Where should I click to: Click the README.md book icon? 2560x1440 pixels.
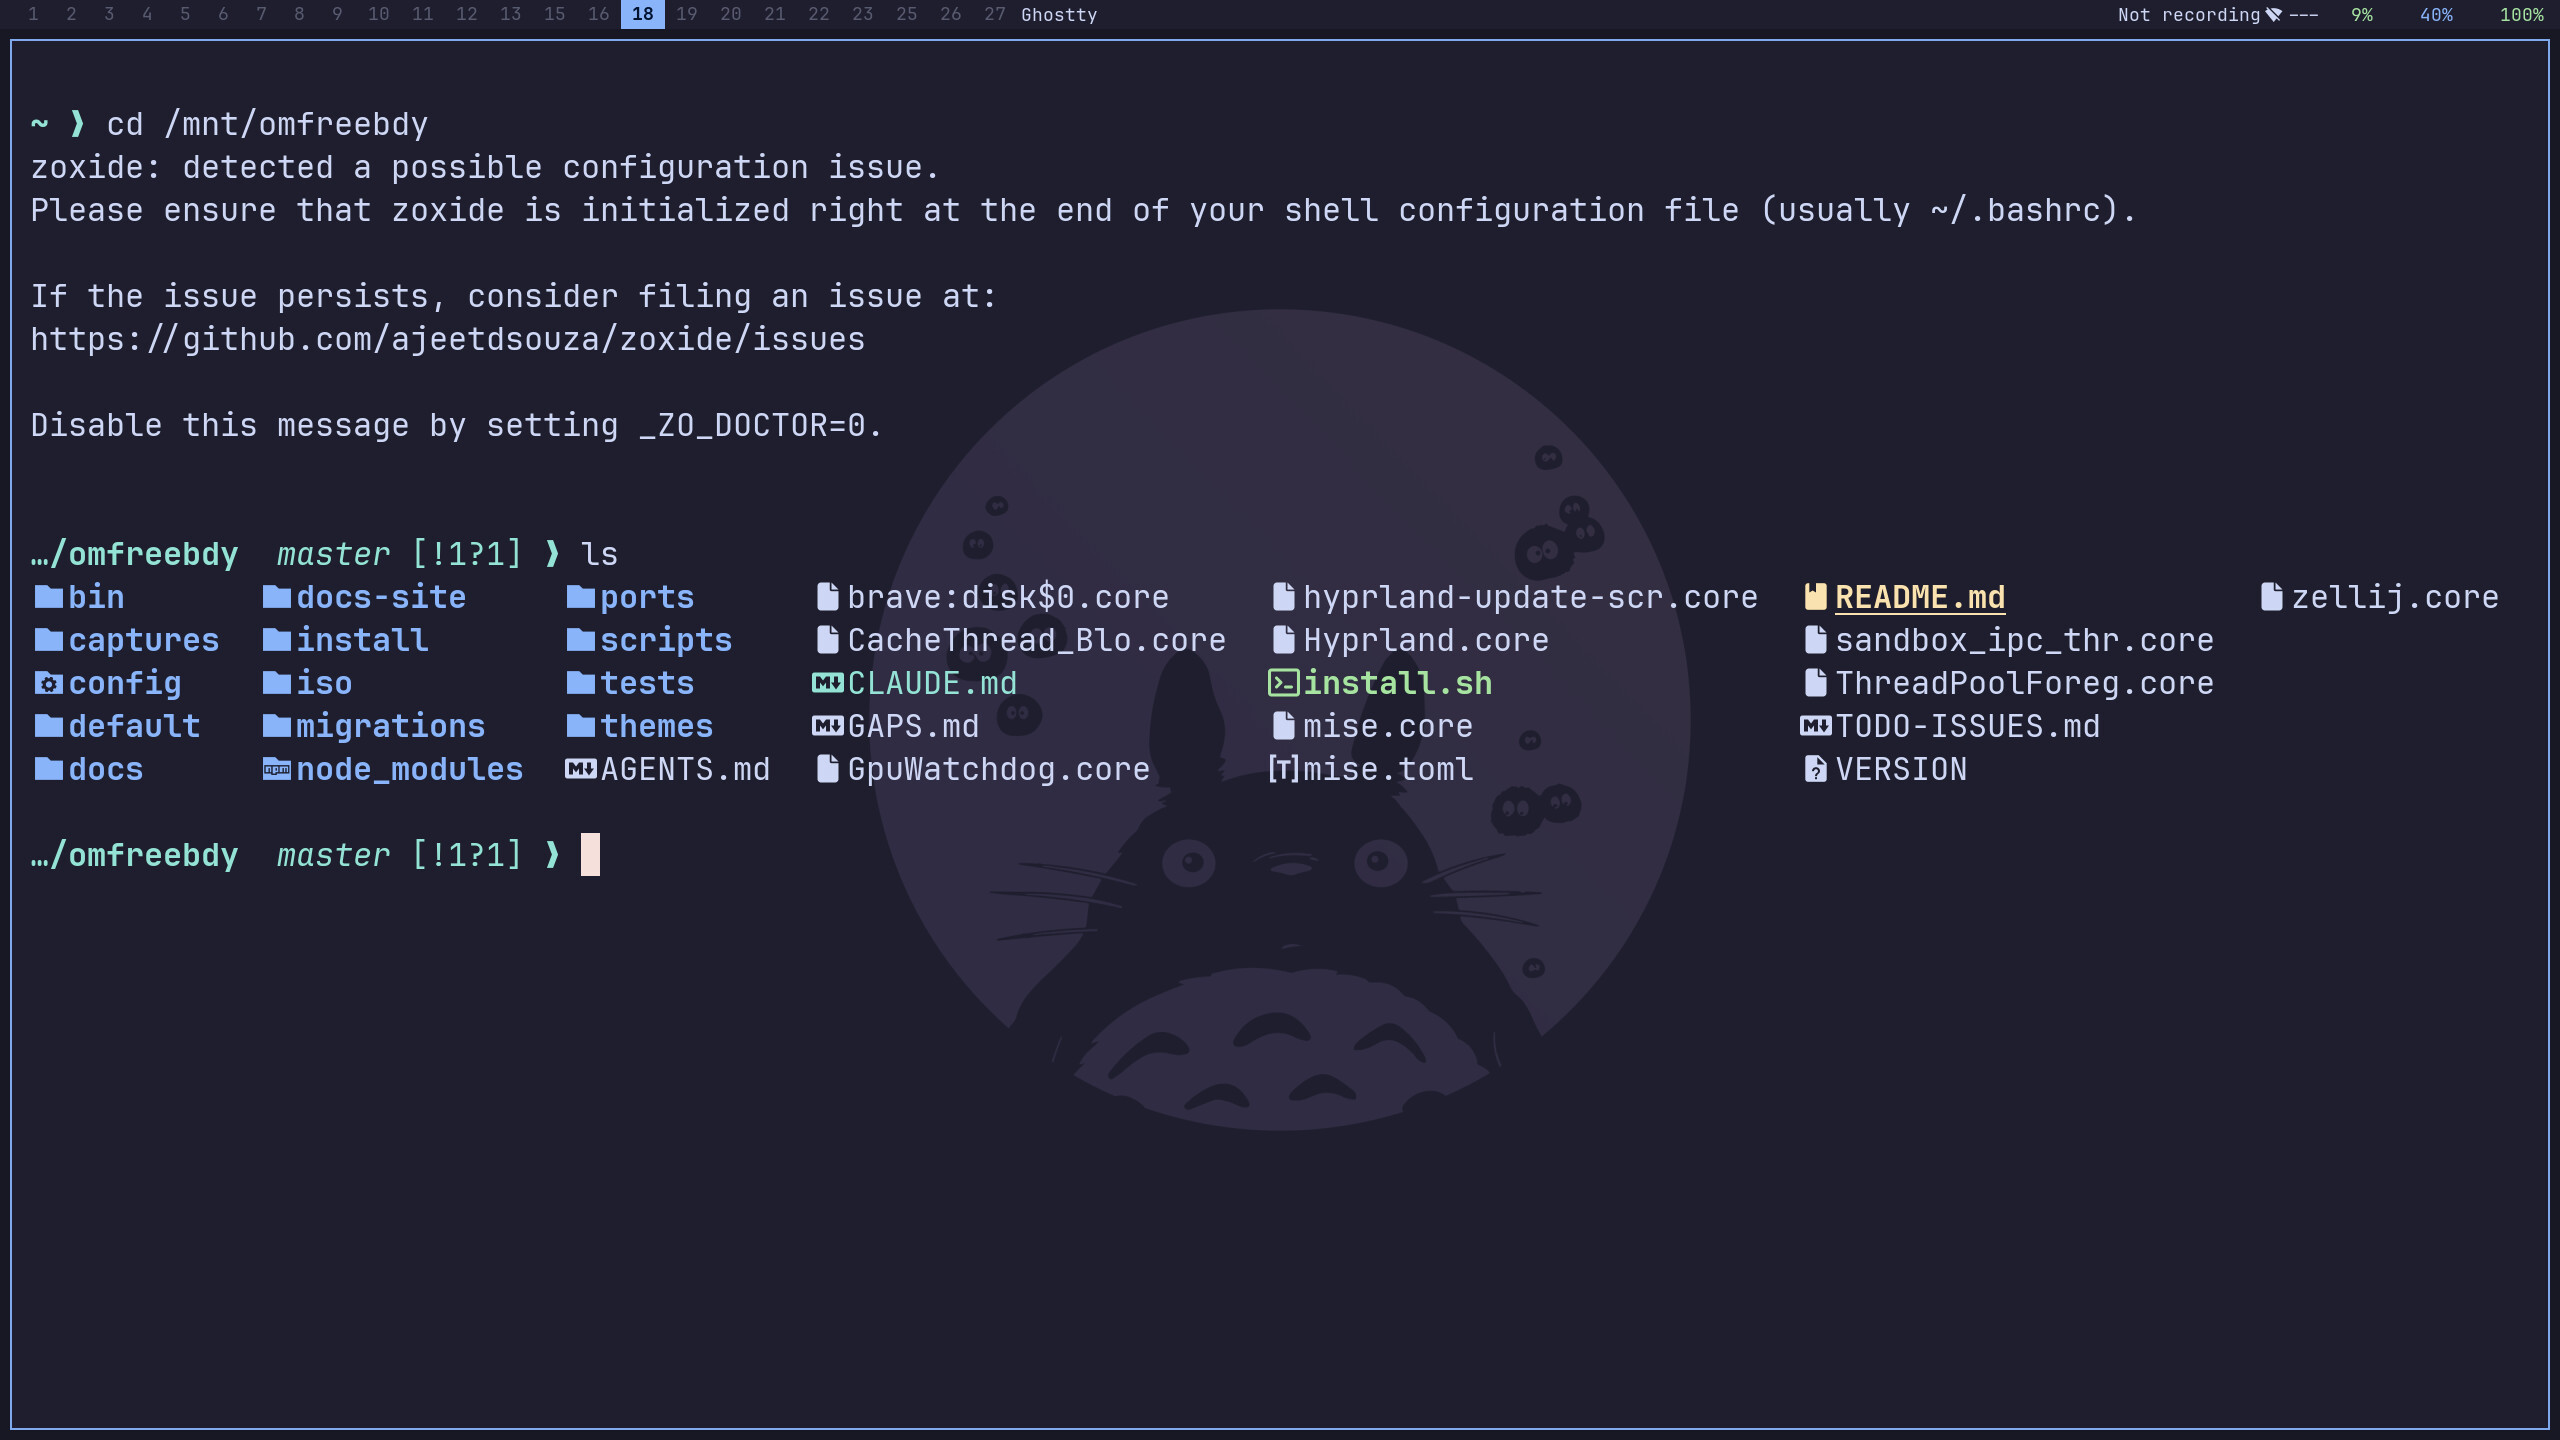tap(1815, 597)
